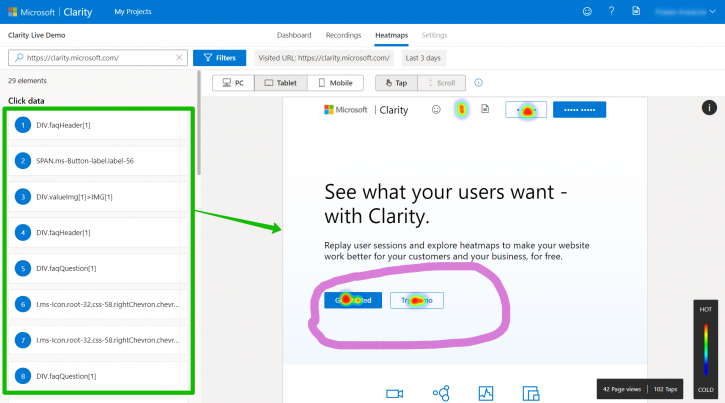The height and width of the screenshot is (403, 725).
Task: Select item 8 DIV.faqQuestion[1]
Action: point(98,376)
